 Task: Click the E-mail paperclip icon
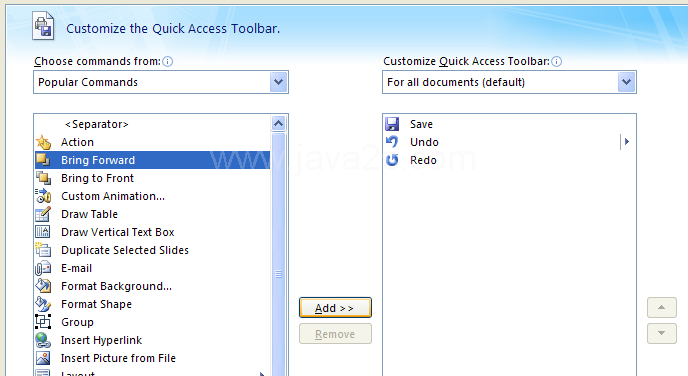[43, 268]
